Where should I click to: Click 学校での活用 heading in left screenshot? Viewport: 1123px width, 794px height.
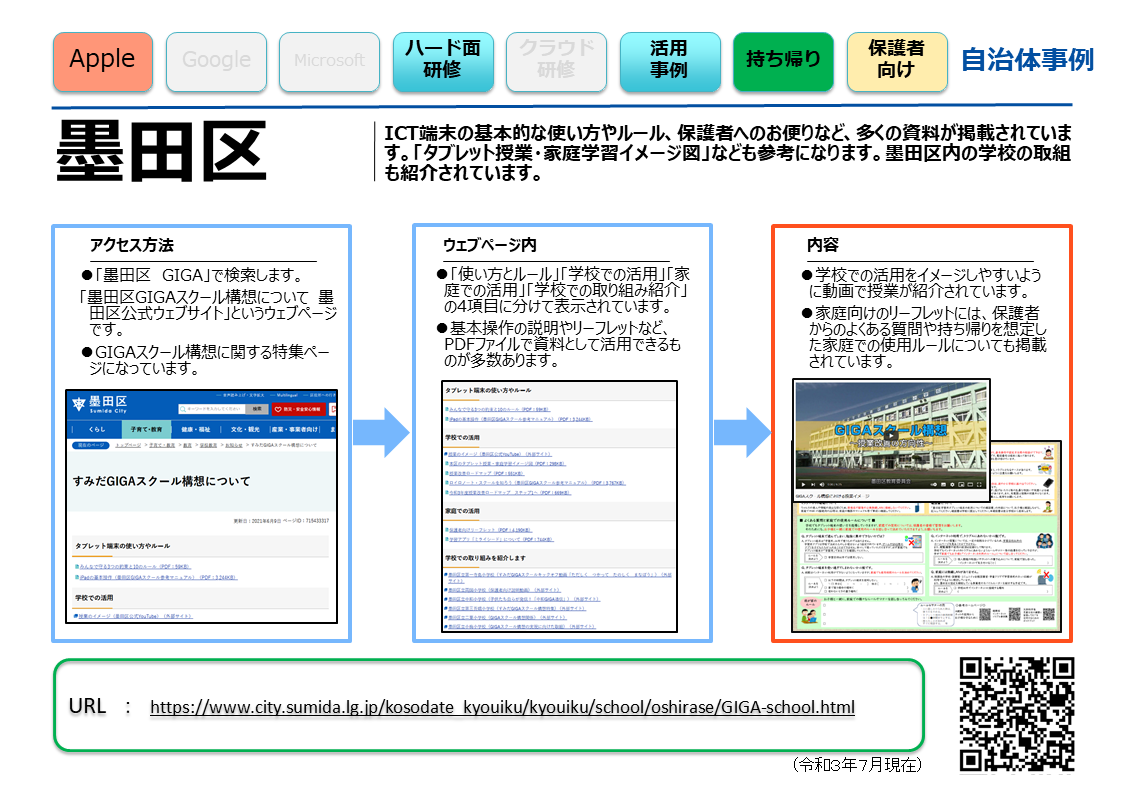[x=94, y=598]
